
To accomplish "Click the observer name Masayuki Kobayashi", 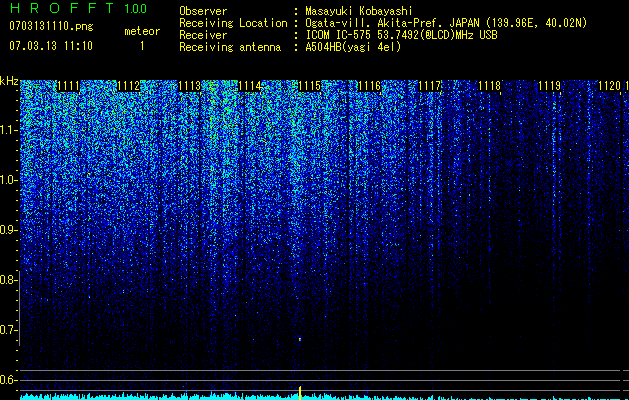I will point(359,11).
